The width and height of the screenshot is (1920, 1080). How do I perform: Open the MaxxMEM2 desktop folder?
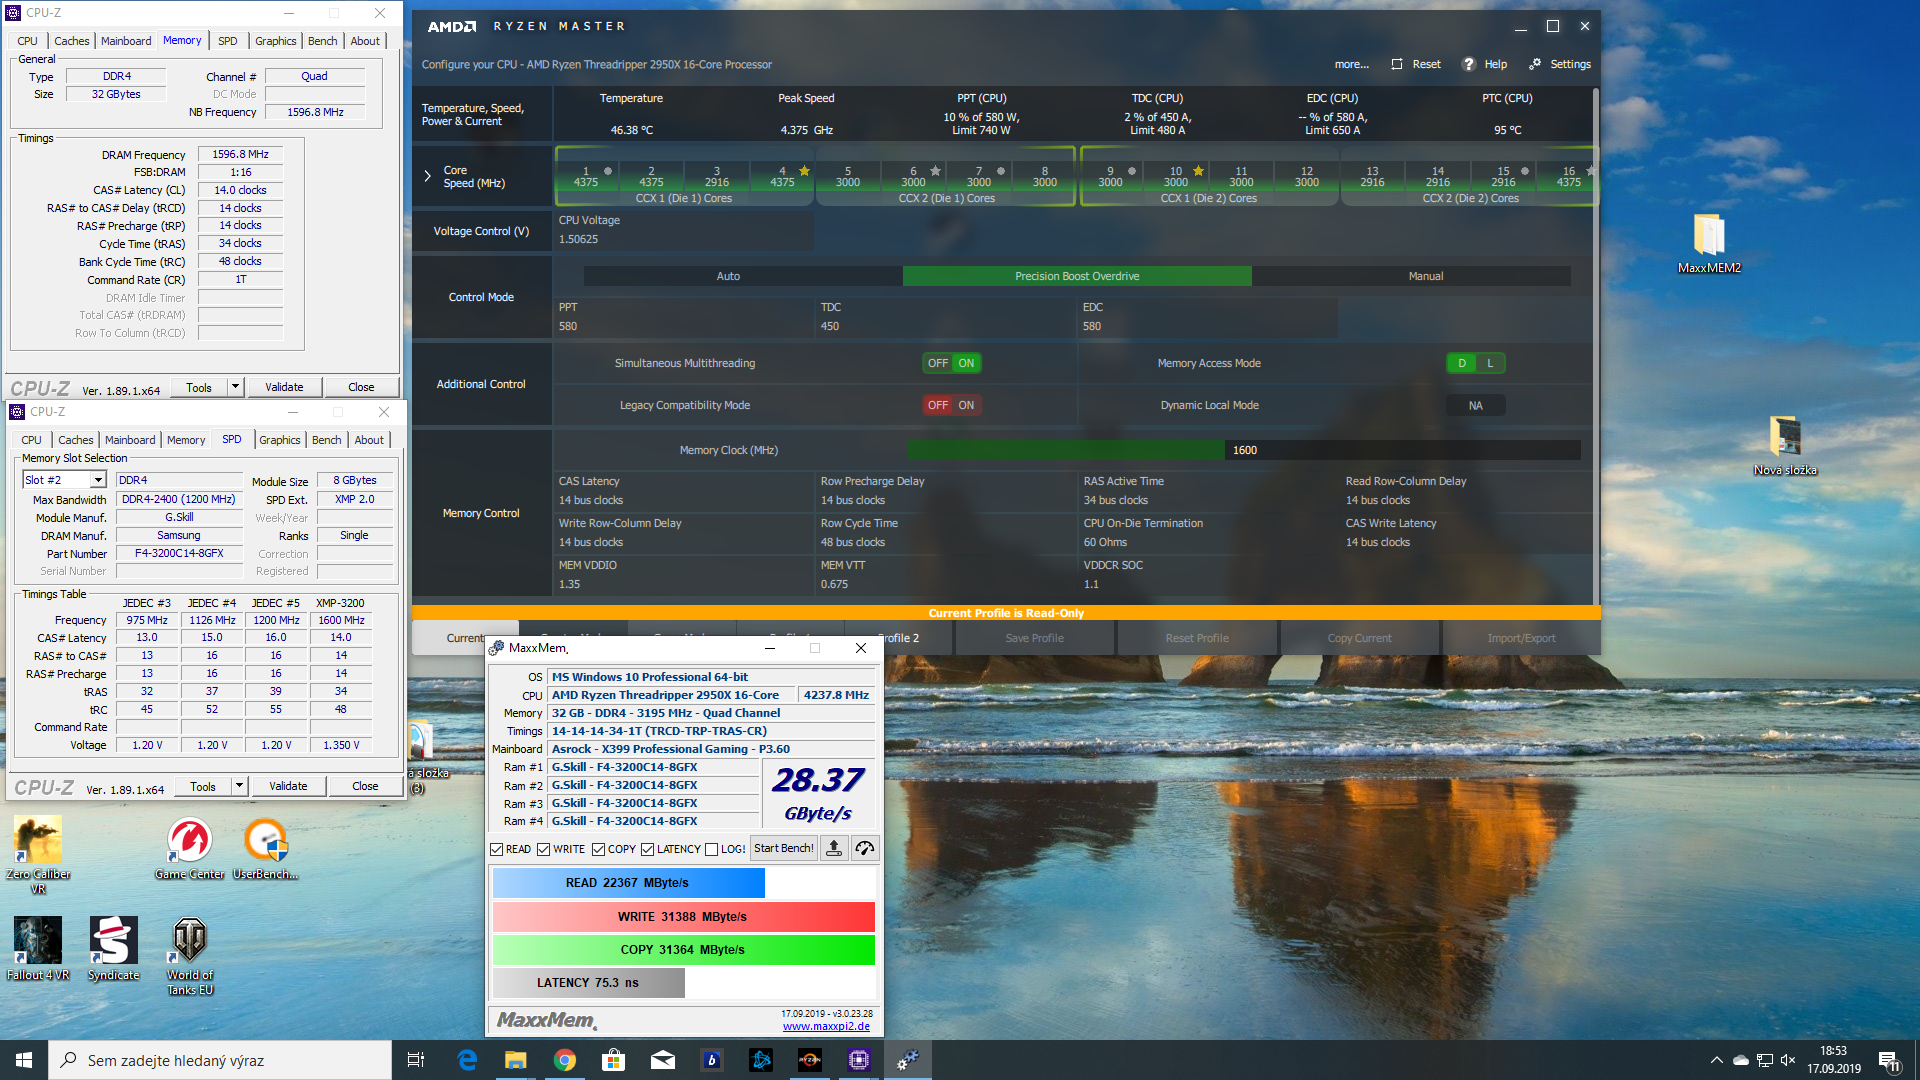tap(1708, 236)
